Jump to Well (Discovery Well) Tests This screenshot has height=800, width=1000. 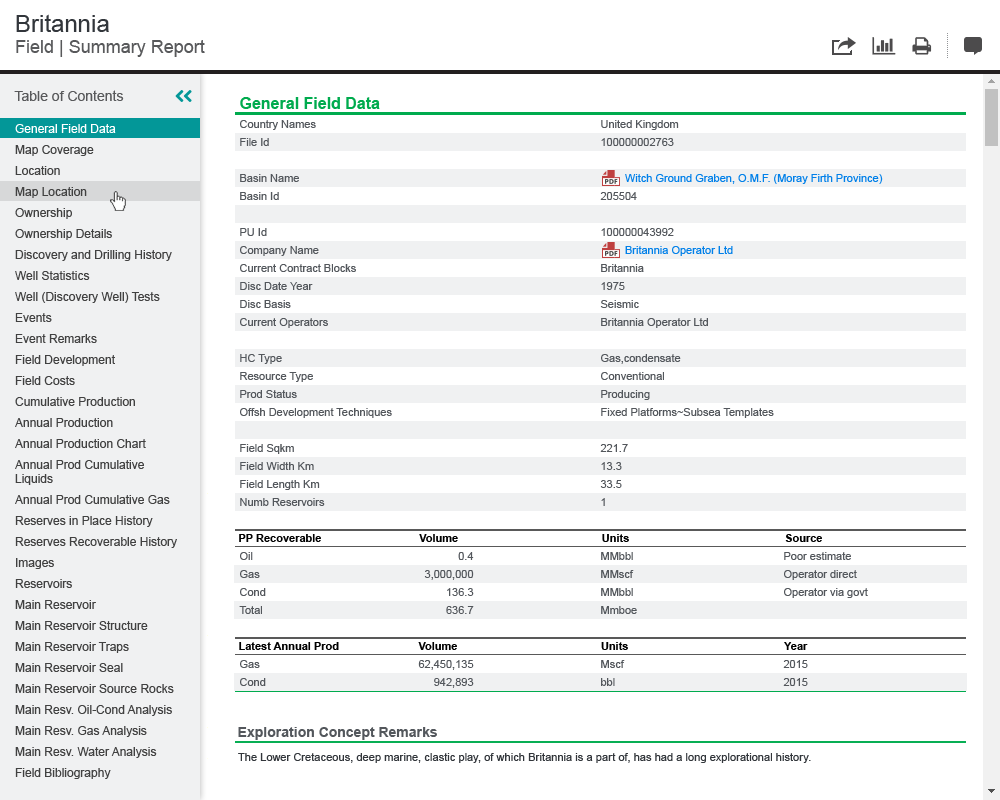coord(87,297)
